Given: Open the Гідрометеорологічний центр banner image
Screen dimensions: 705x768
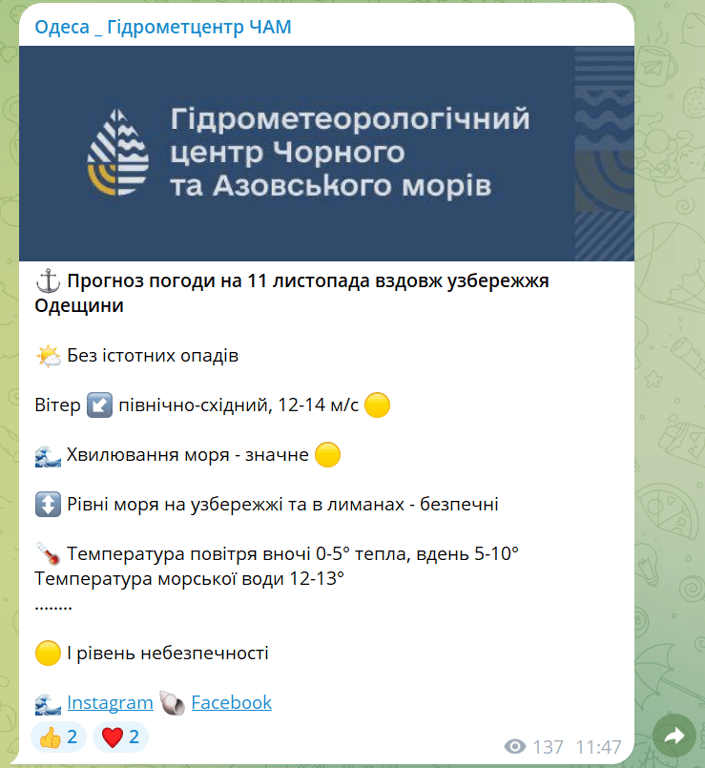Looking at the screenshot, I should click(326, 153).
